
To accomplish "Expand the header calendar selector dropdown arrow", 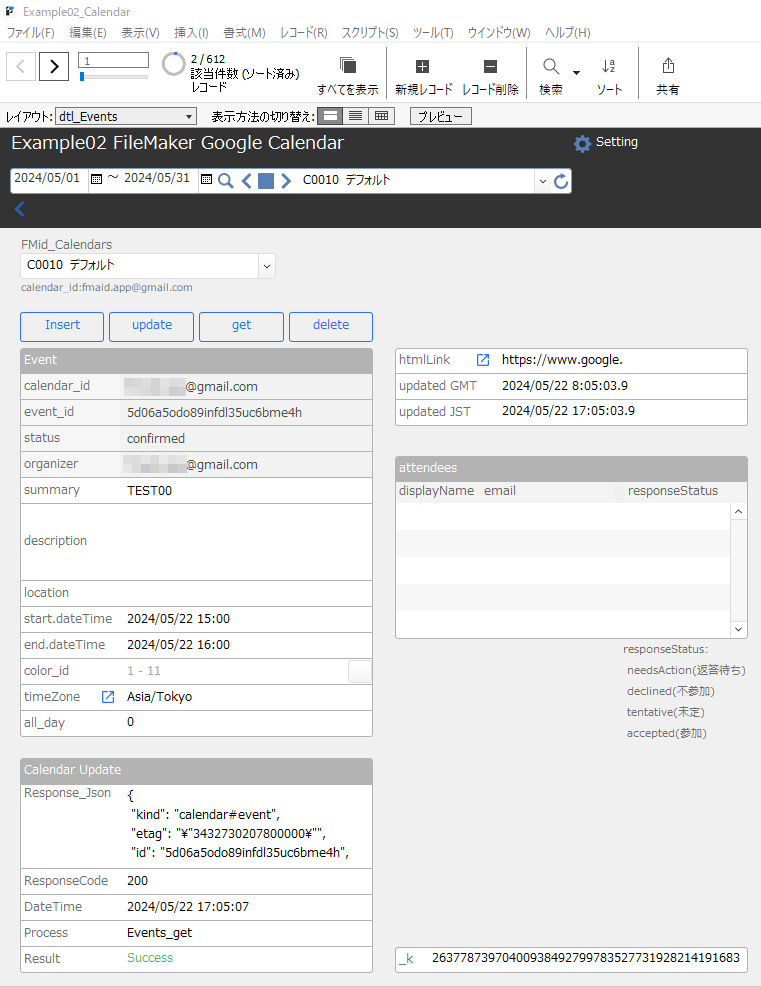I will (x=543, y=182).
